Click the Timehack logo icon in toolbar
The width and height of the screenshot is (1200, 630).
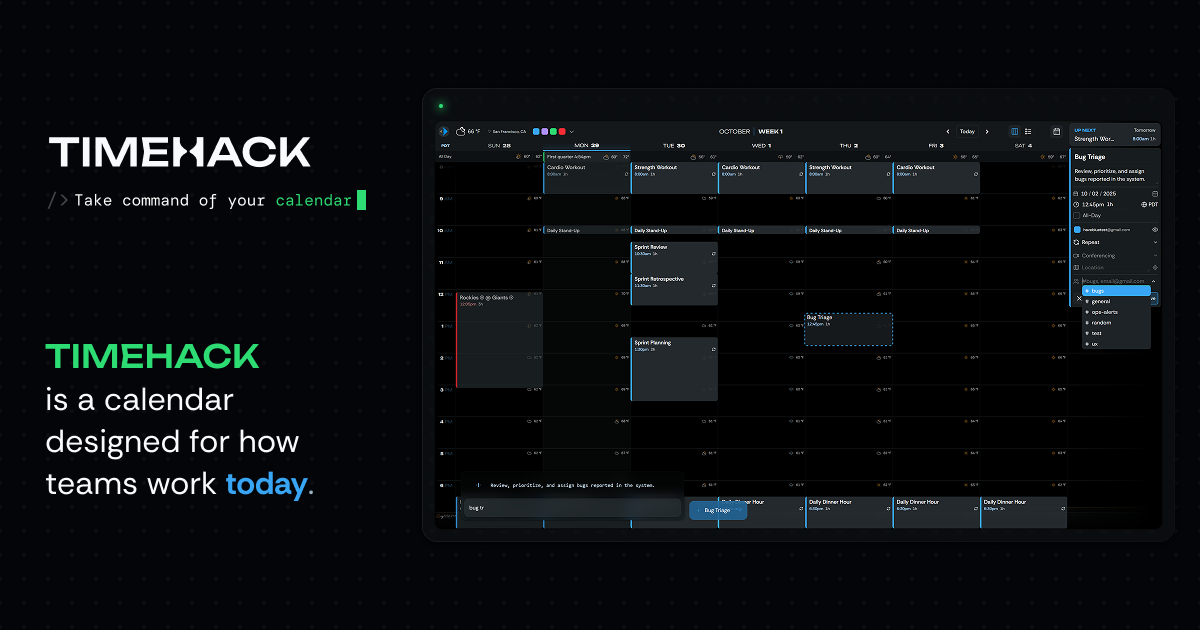coord(443,131)
